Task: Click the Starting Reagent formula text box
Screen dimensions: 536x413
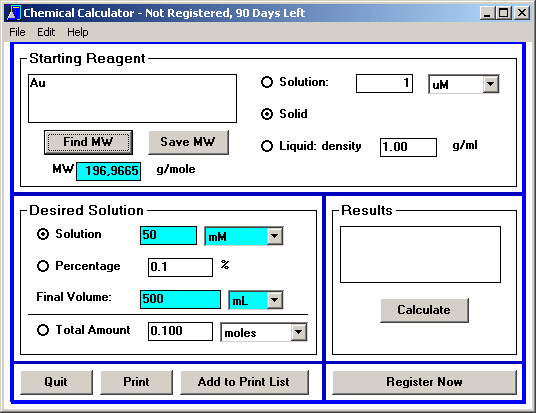Action: pyautogui.click(x=132, y=98)
